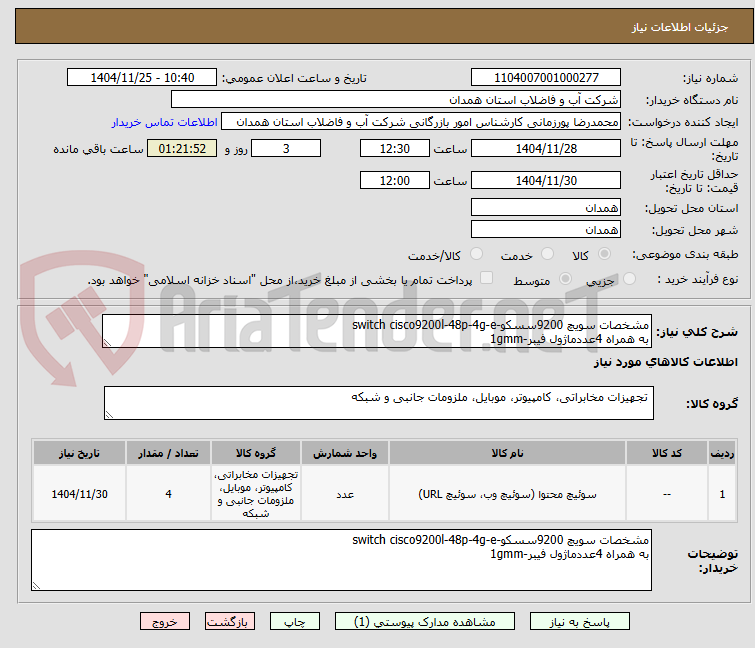Viewport: 755px width, 648px height.
Task: Open مشاهده مدارک پیوستی (1) button
Action: [x=425, y=622]
